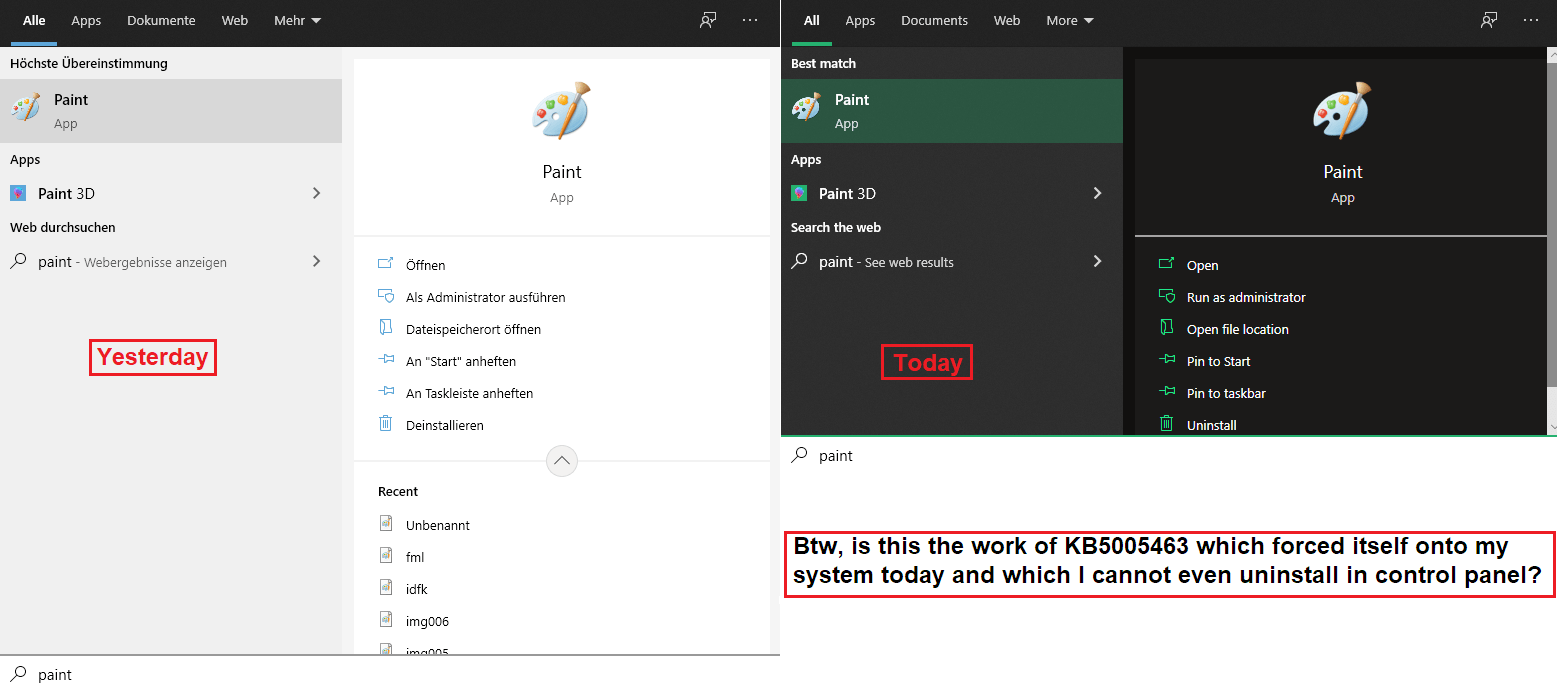Click 'Uninstall' in the dark panel
The height and width of the screenshot is (690, 1557).
[1211, 425]
